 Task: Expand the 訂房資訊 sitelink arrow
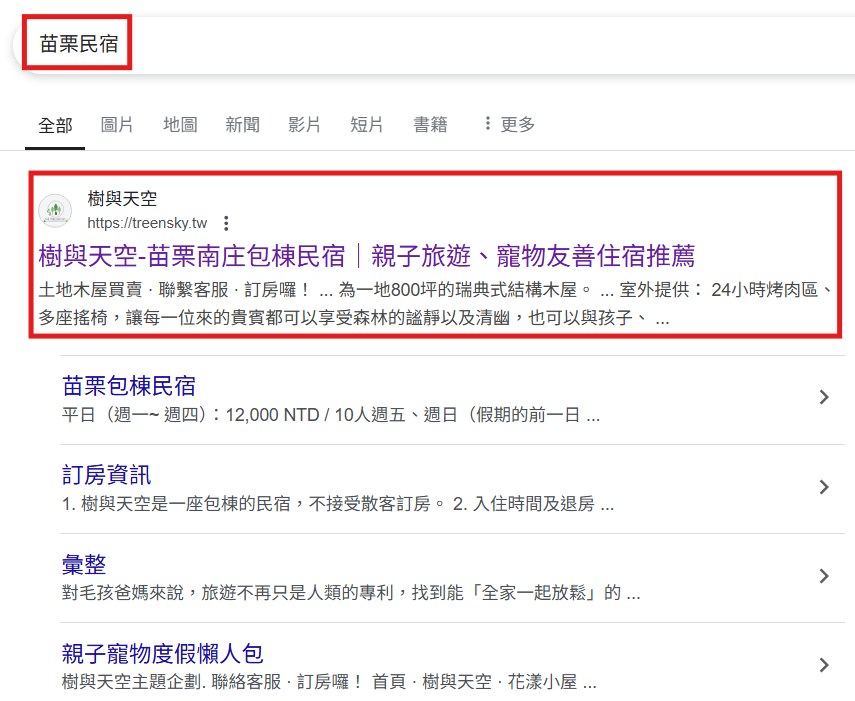click(824, 487)
